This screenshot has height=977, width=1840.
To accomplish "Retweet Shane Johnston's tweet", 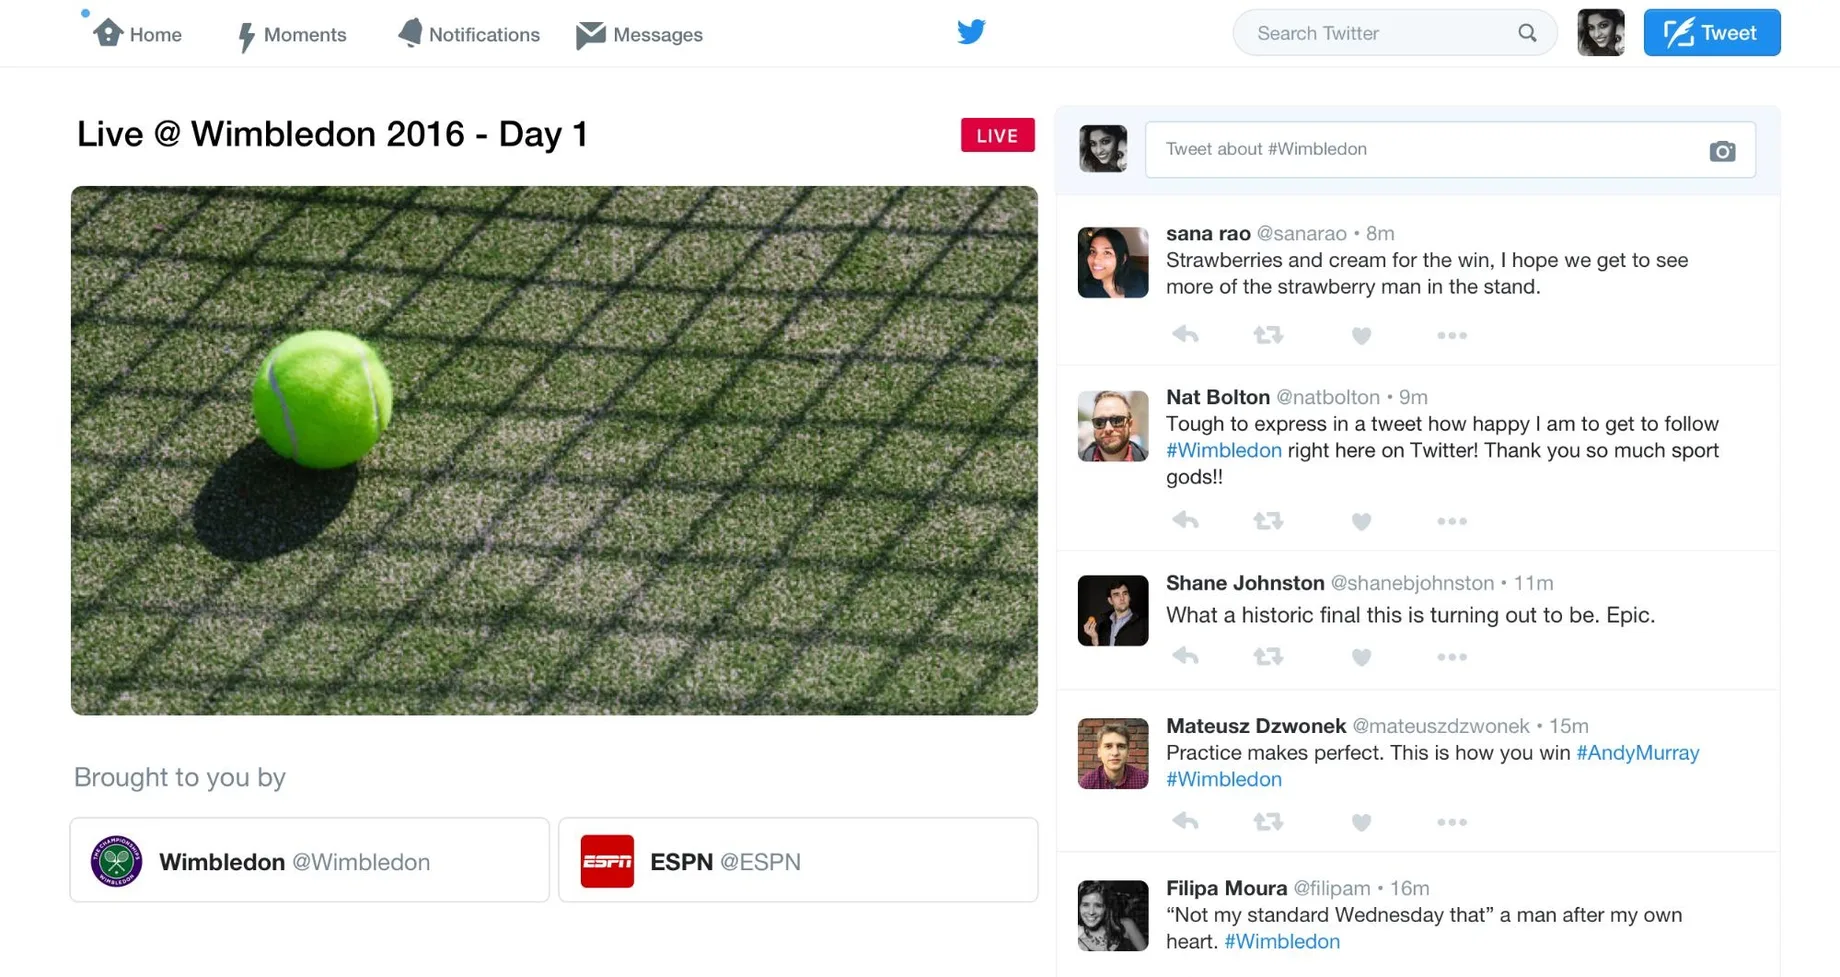I will pyautogui.click(x=1268, y=657).
